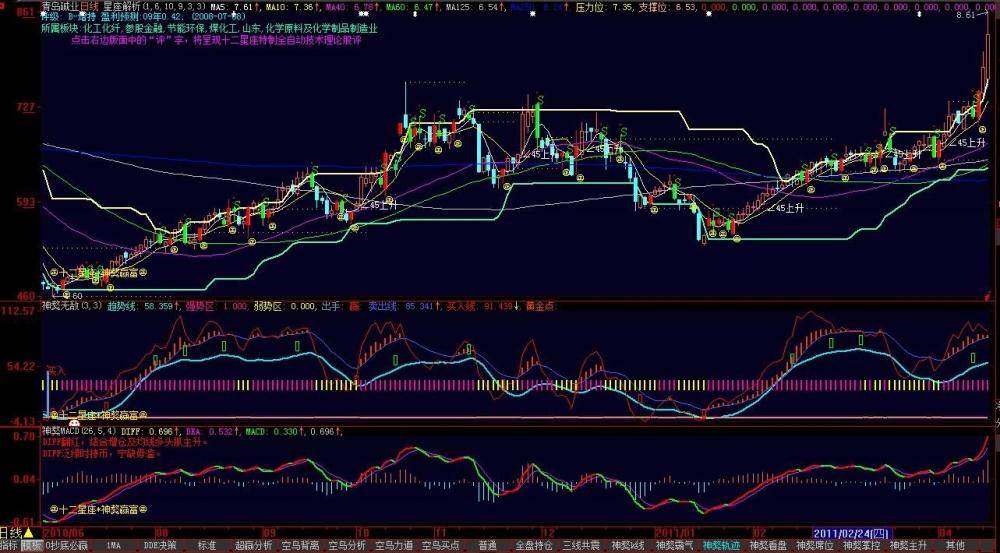The image size is (1000, 553).
Task: Click the MA125: 6.54 value
Action: [473, 6]
